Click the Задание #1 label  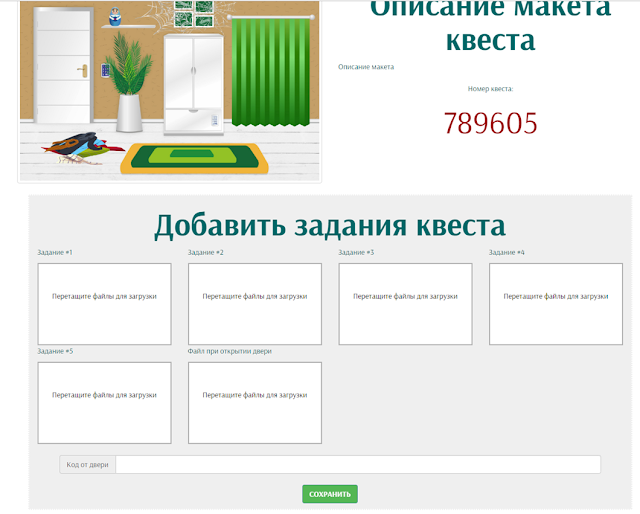[55, 252]
